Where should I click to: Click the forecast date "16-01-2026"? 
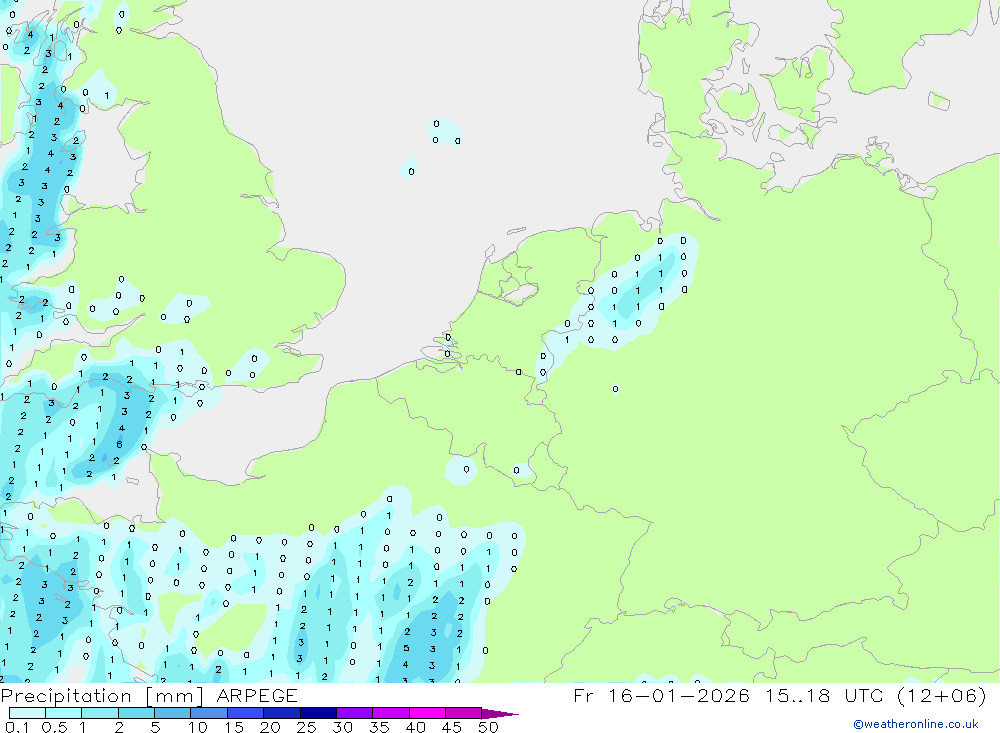678,695
